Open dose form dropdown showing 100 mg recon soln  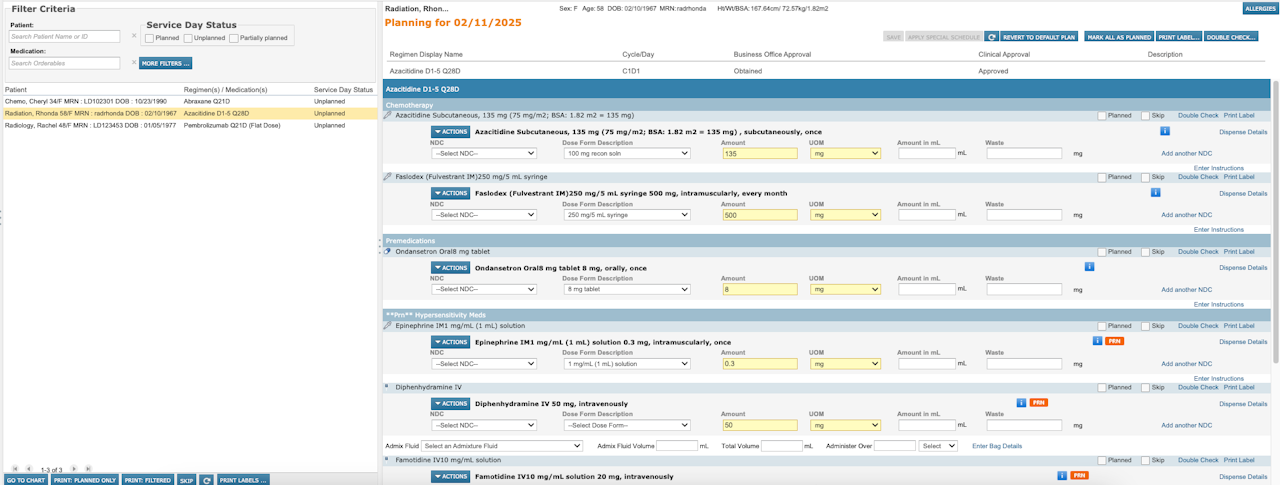(627, 154)
